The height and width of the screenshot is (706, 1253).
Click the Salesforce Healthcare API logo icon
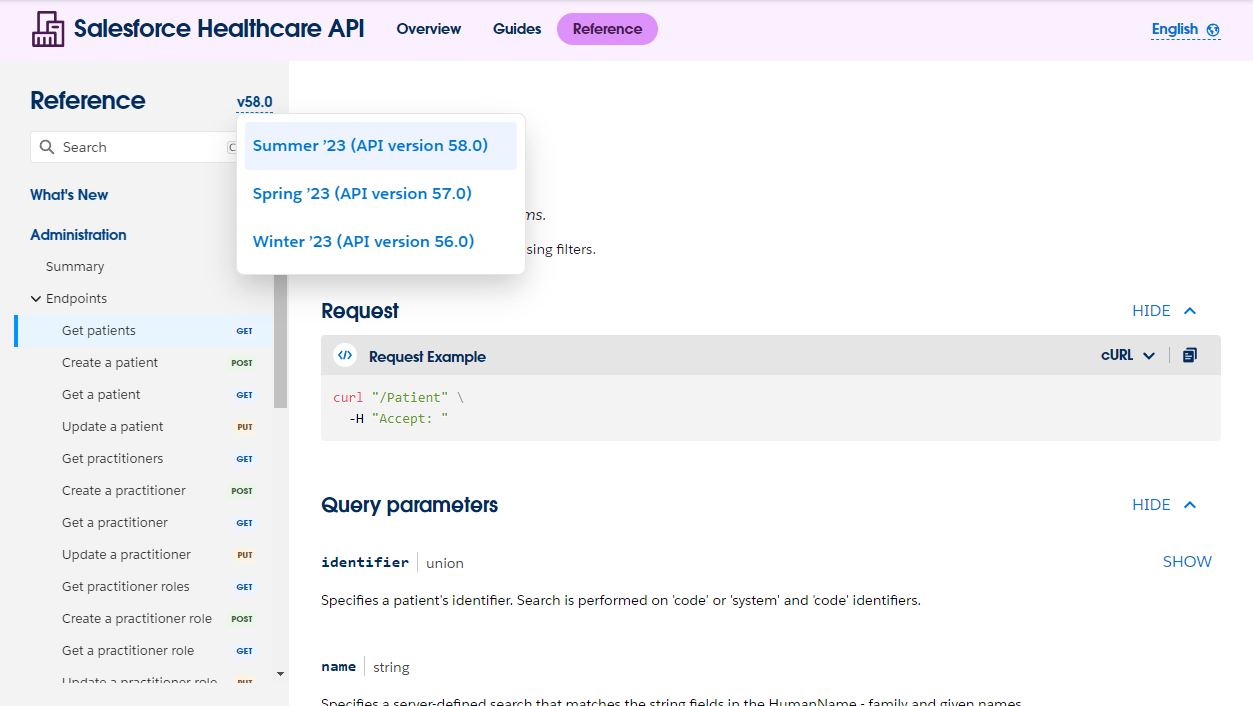tap(48, 29)
